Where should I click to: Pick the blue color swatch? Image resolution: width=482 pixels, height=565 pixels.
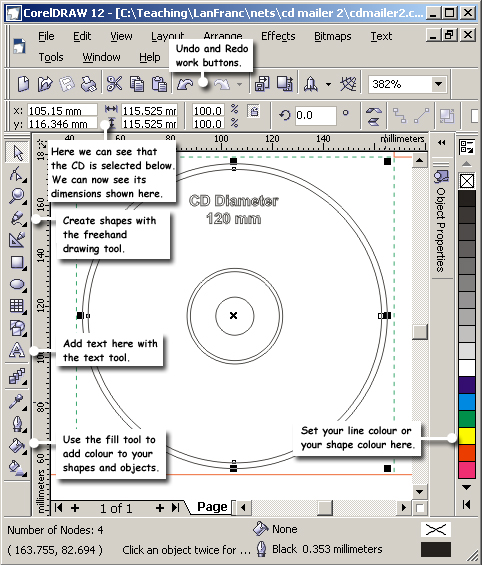pos(467,401)
